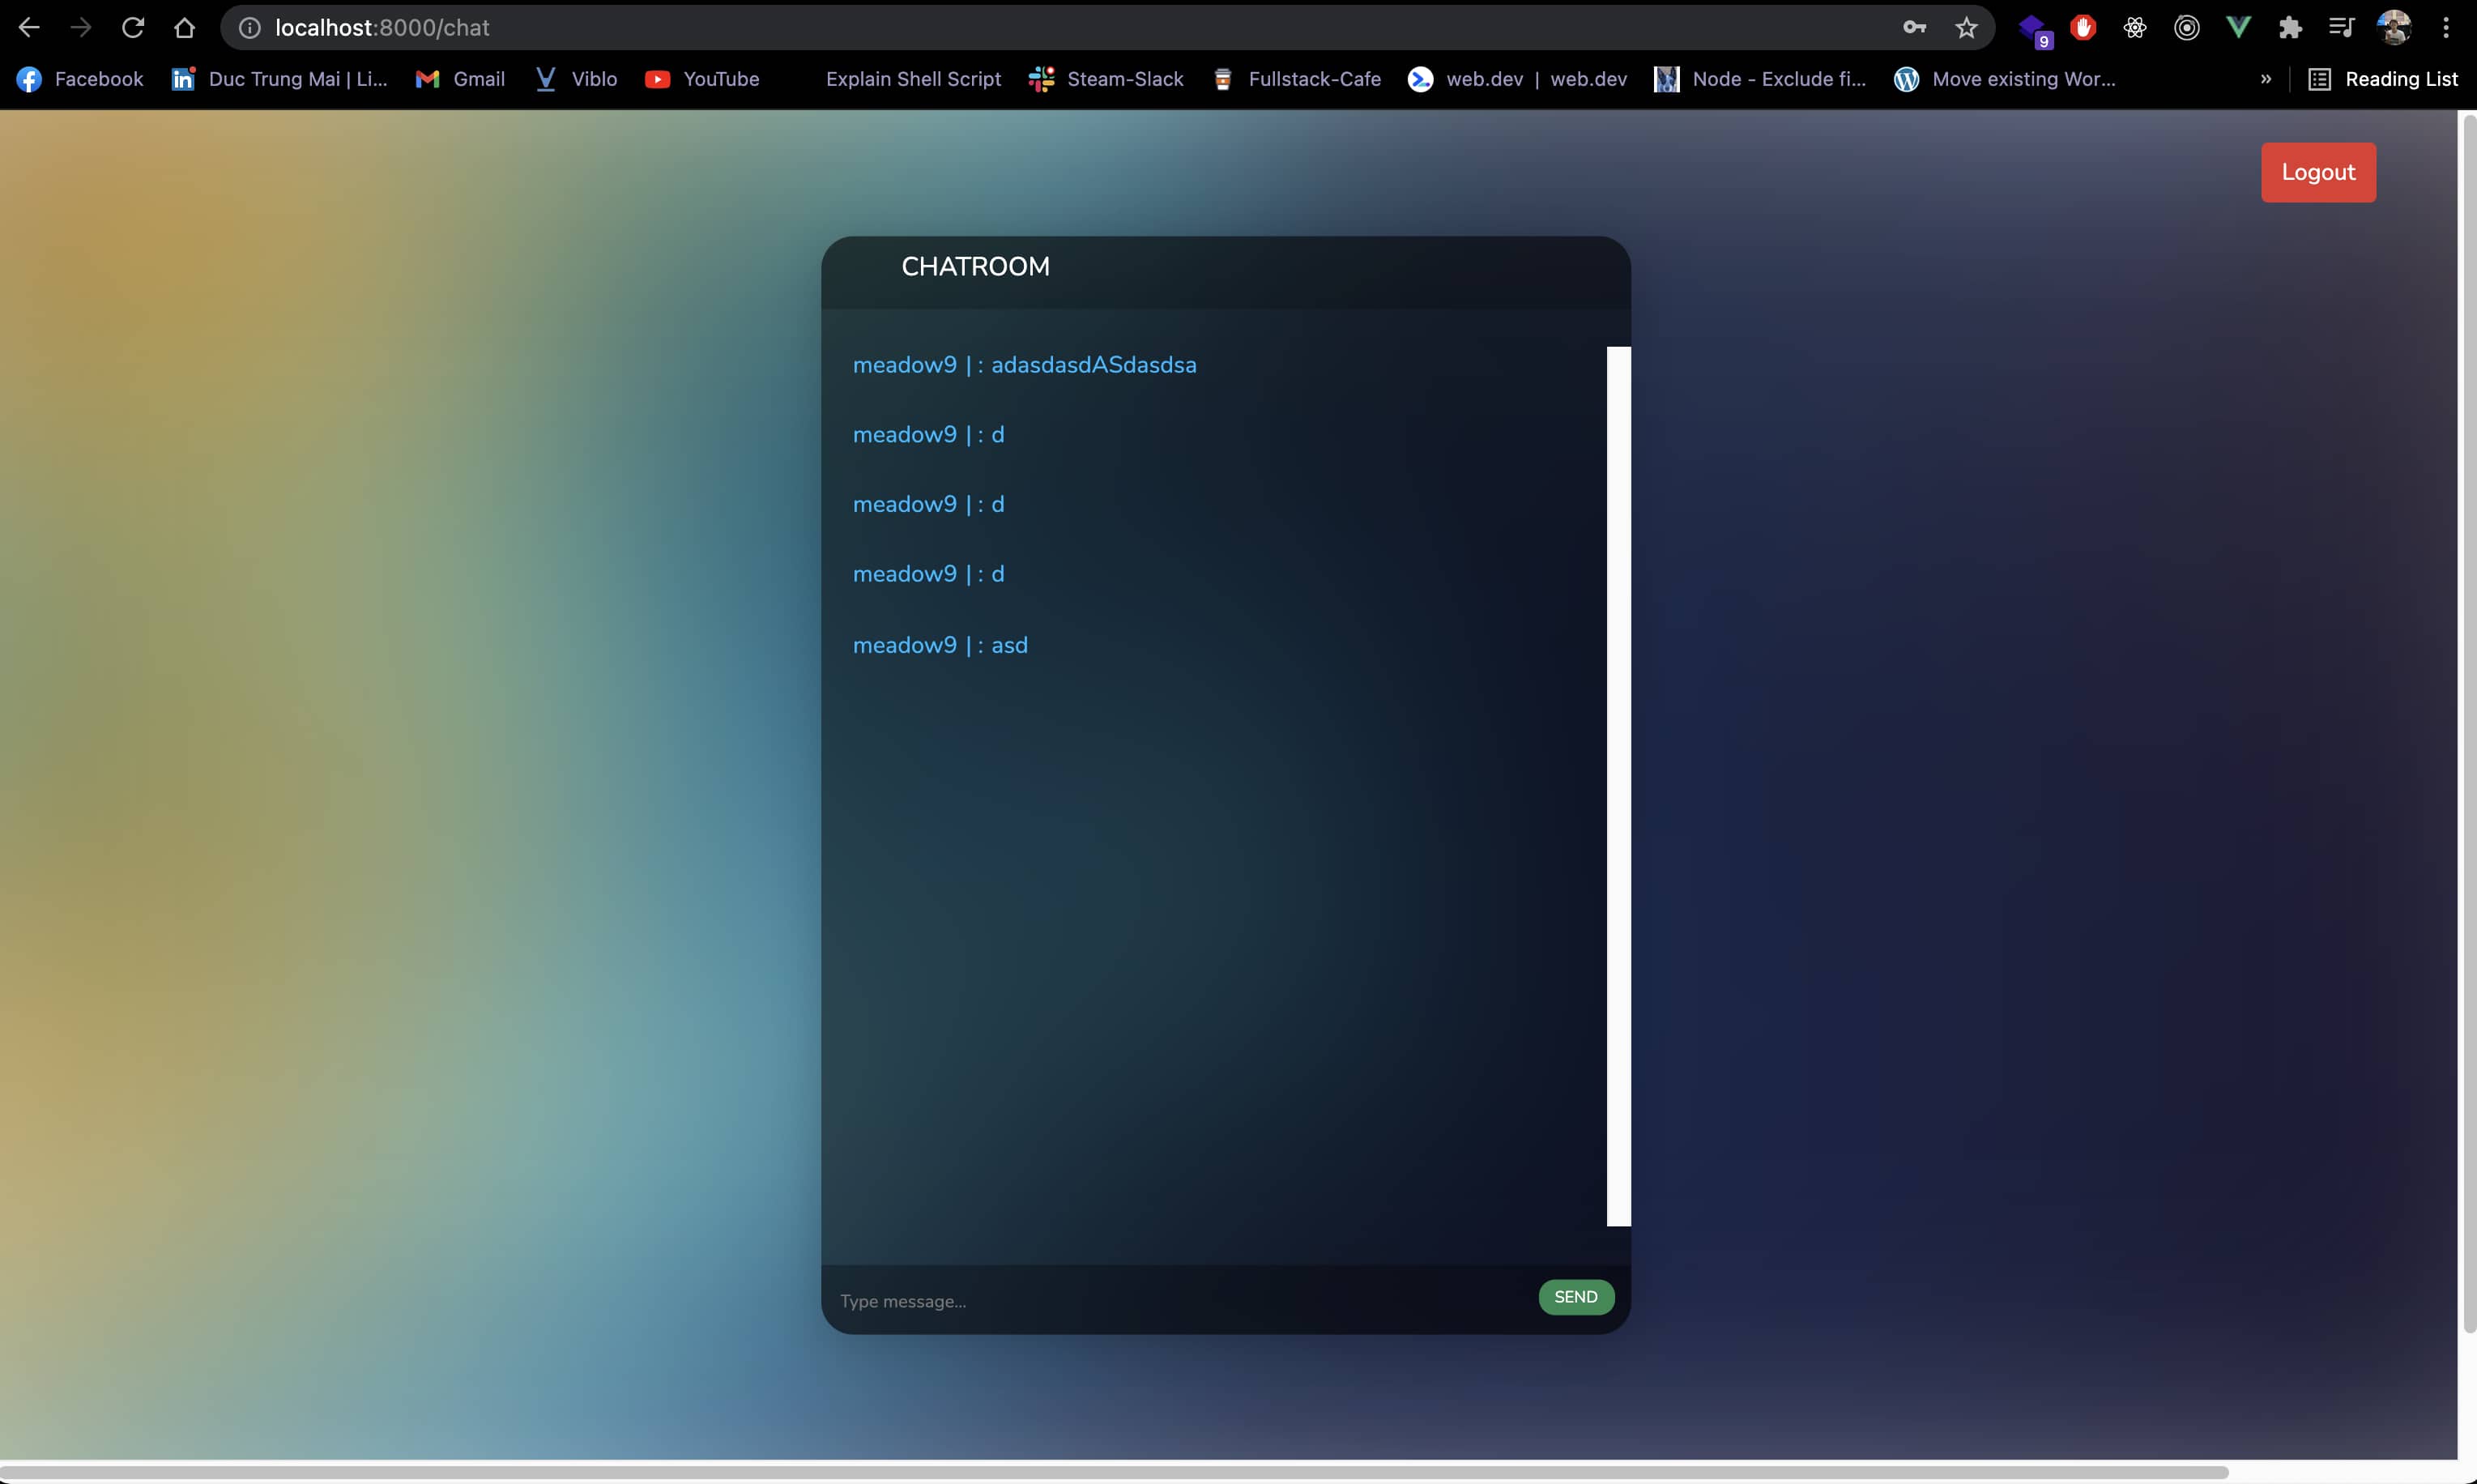Open the browser profile avatar
Screen dimensions: 2477x1484
[2394, 27]
